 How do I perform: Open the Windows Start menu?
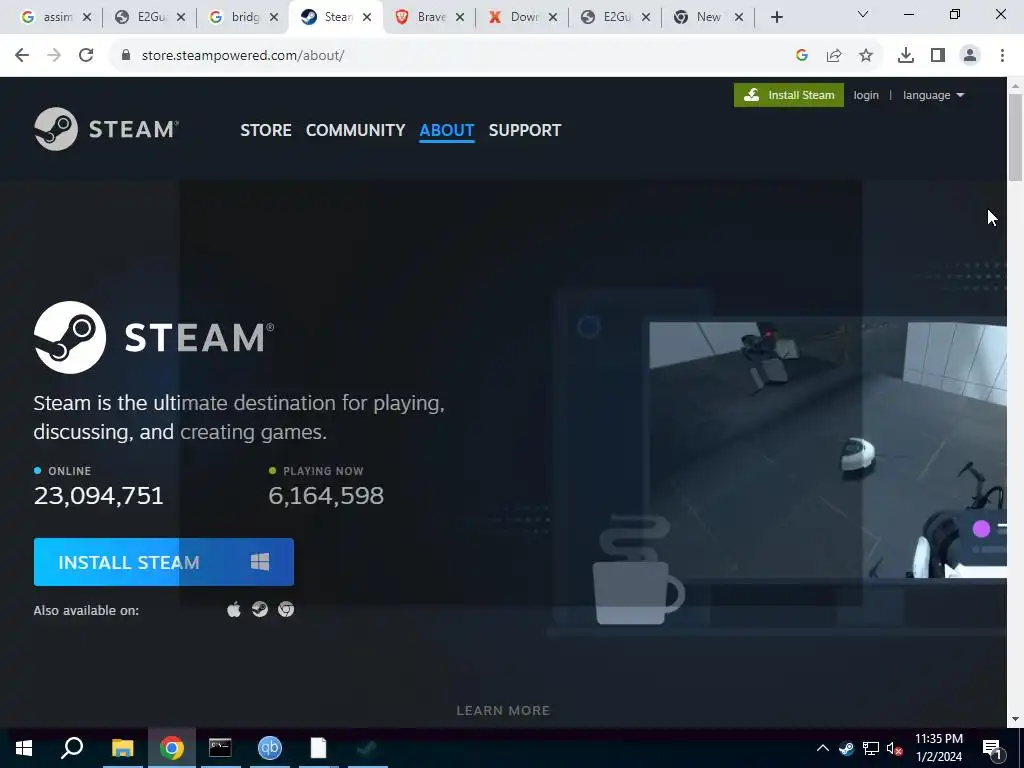pyautogui.click(x=24, y=748)
